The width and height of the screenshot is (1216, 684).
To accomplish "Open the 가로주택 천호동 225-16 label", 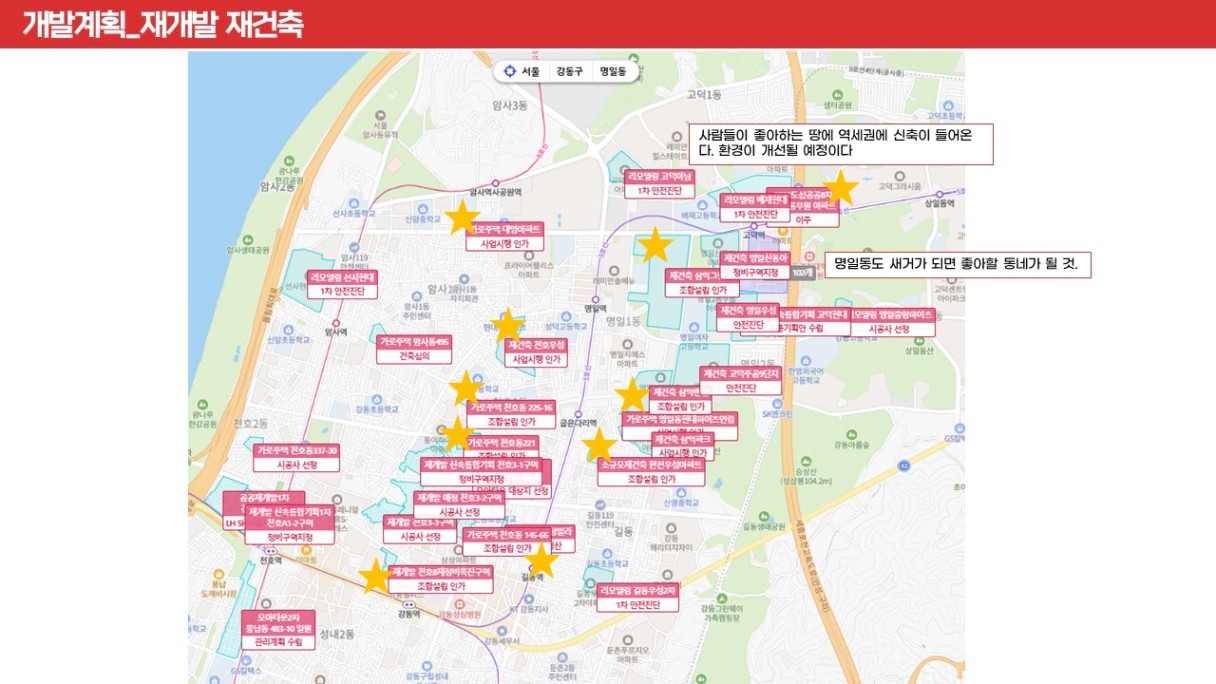I will pyautogui.click(x=511, y=415).
